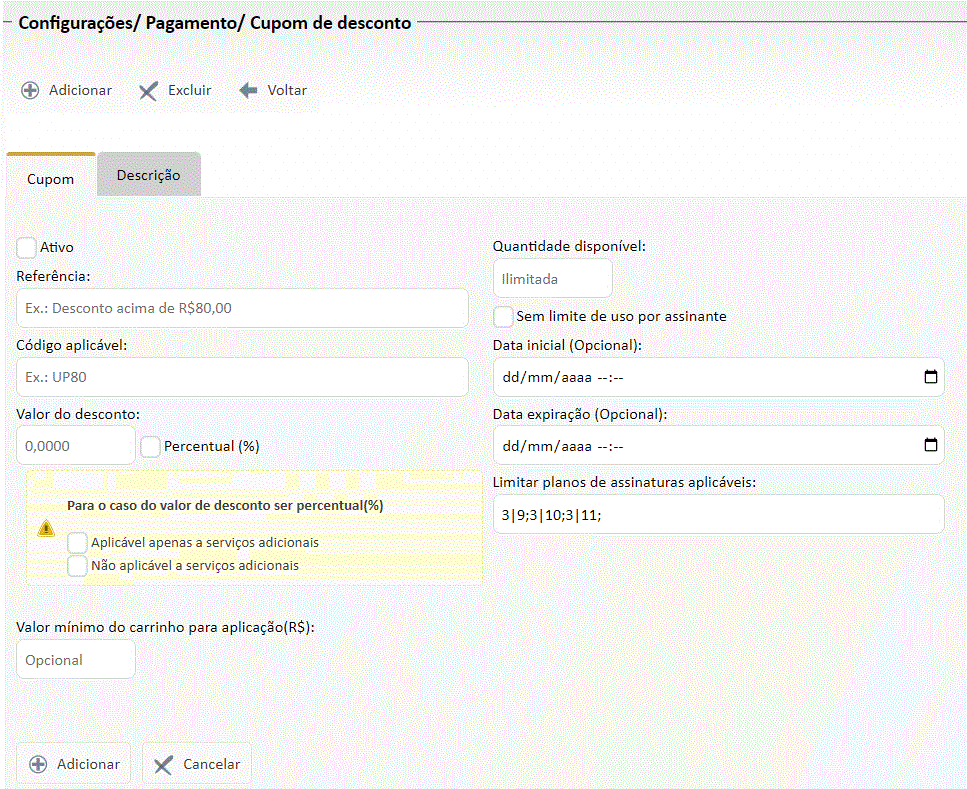This screenshot has height=789, width=967.
Task: Toggle the Percentual (%) checkbox
Action: tap(151, 447)
